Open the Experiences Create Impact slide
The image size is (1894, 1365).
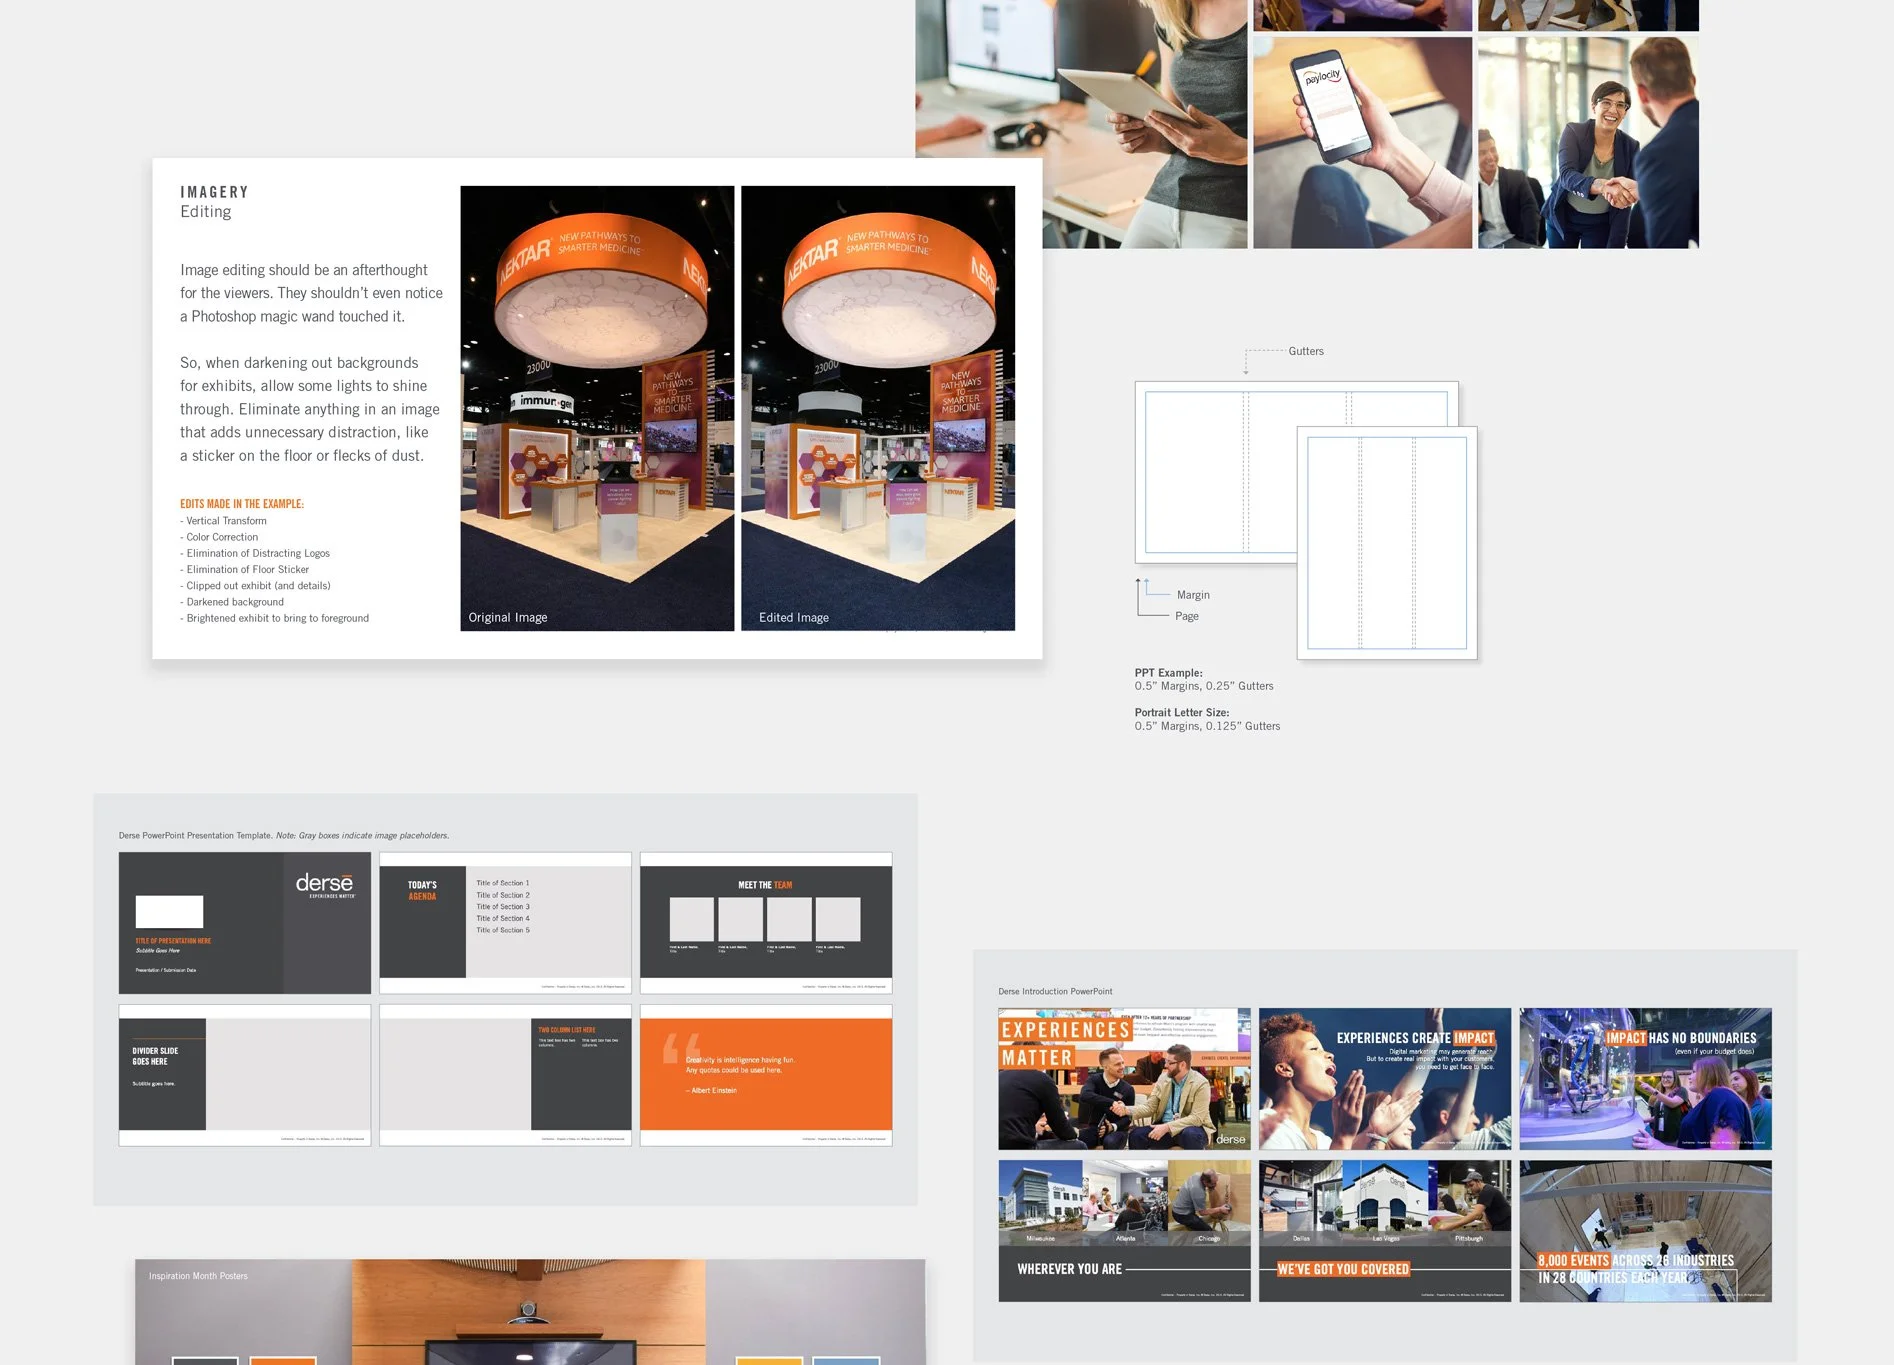pyautogui.click(x=1385, y=1079)
